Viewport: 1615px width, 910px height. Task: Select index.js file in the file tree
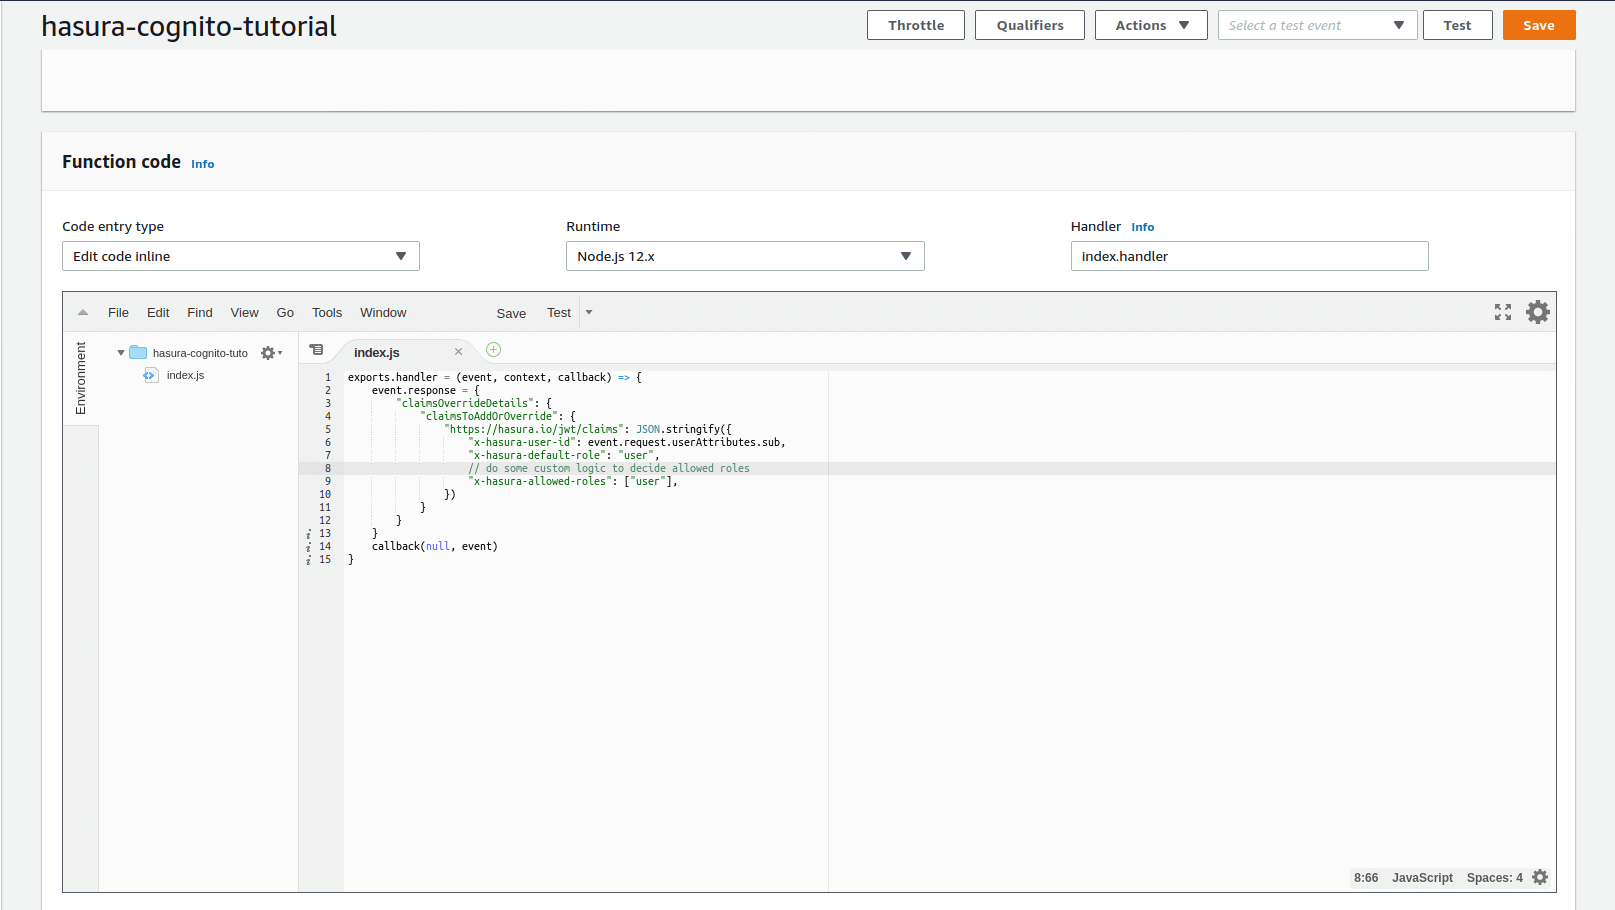pos(185,375)
